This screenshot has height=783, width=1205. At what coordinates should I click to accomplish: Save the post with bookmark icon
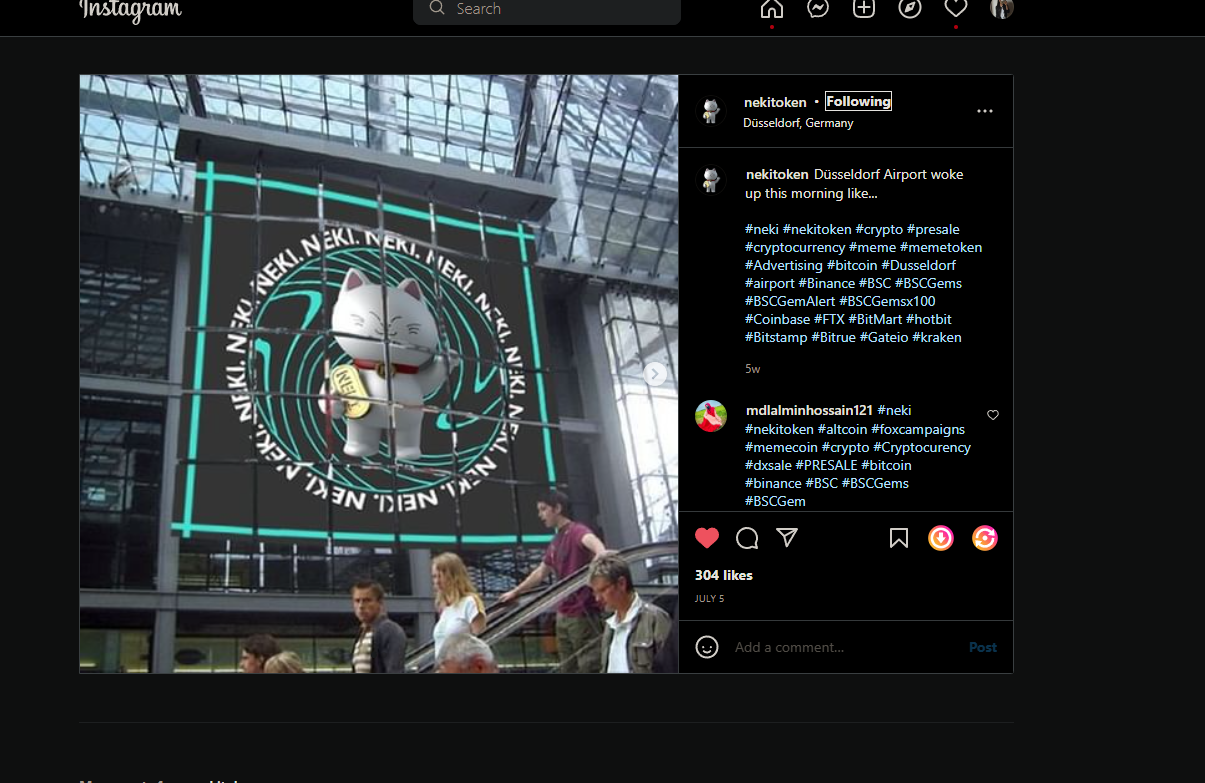pyautogui.click(x=899, y=538)
